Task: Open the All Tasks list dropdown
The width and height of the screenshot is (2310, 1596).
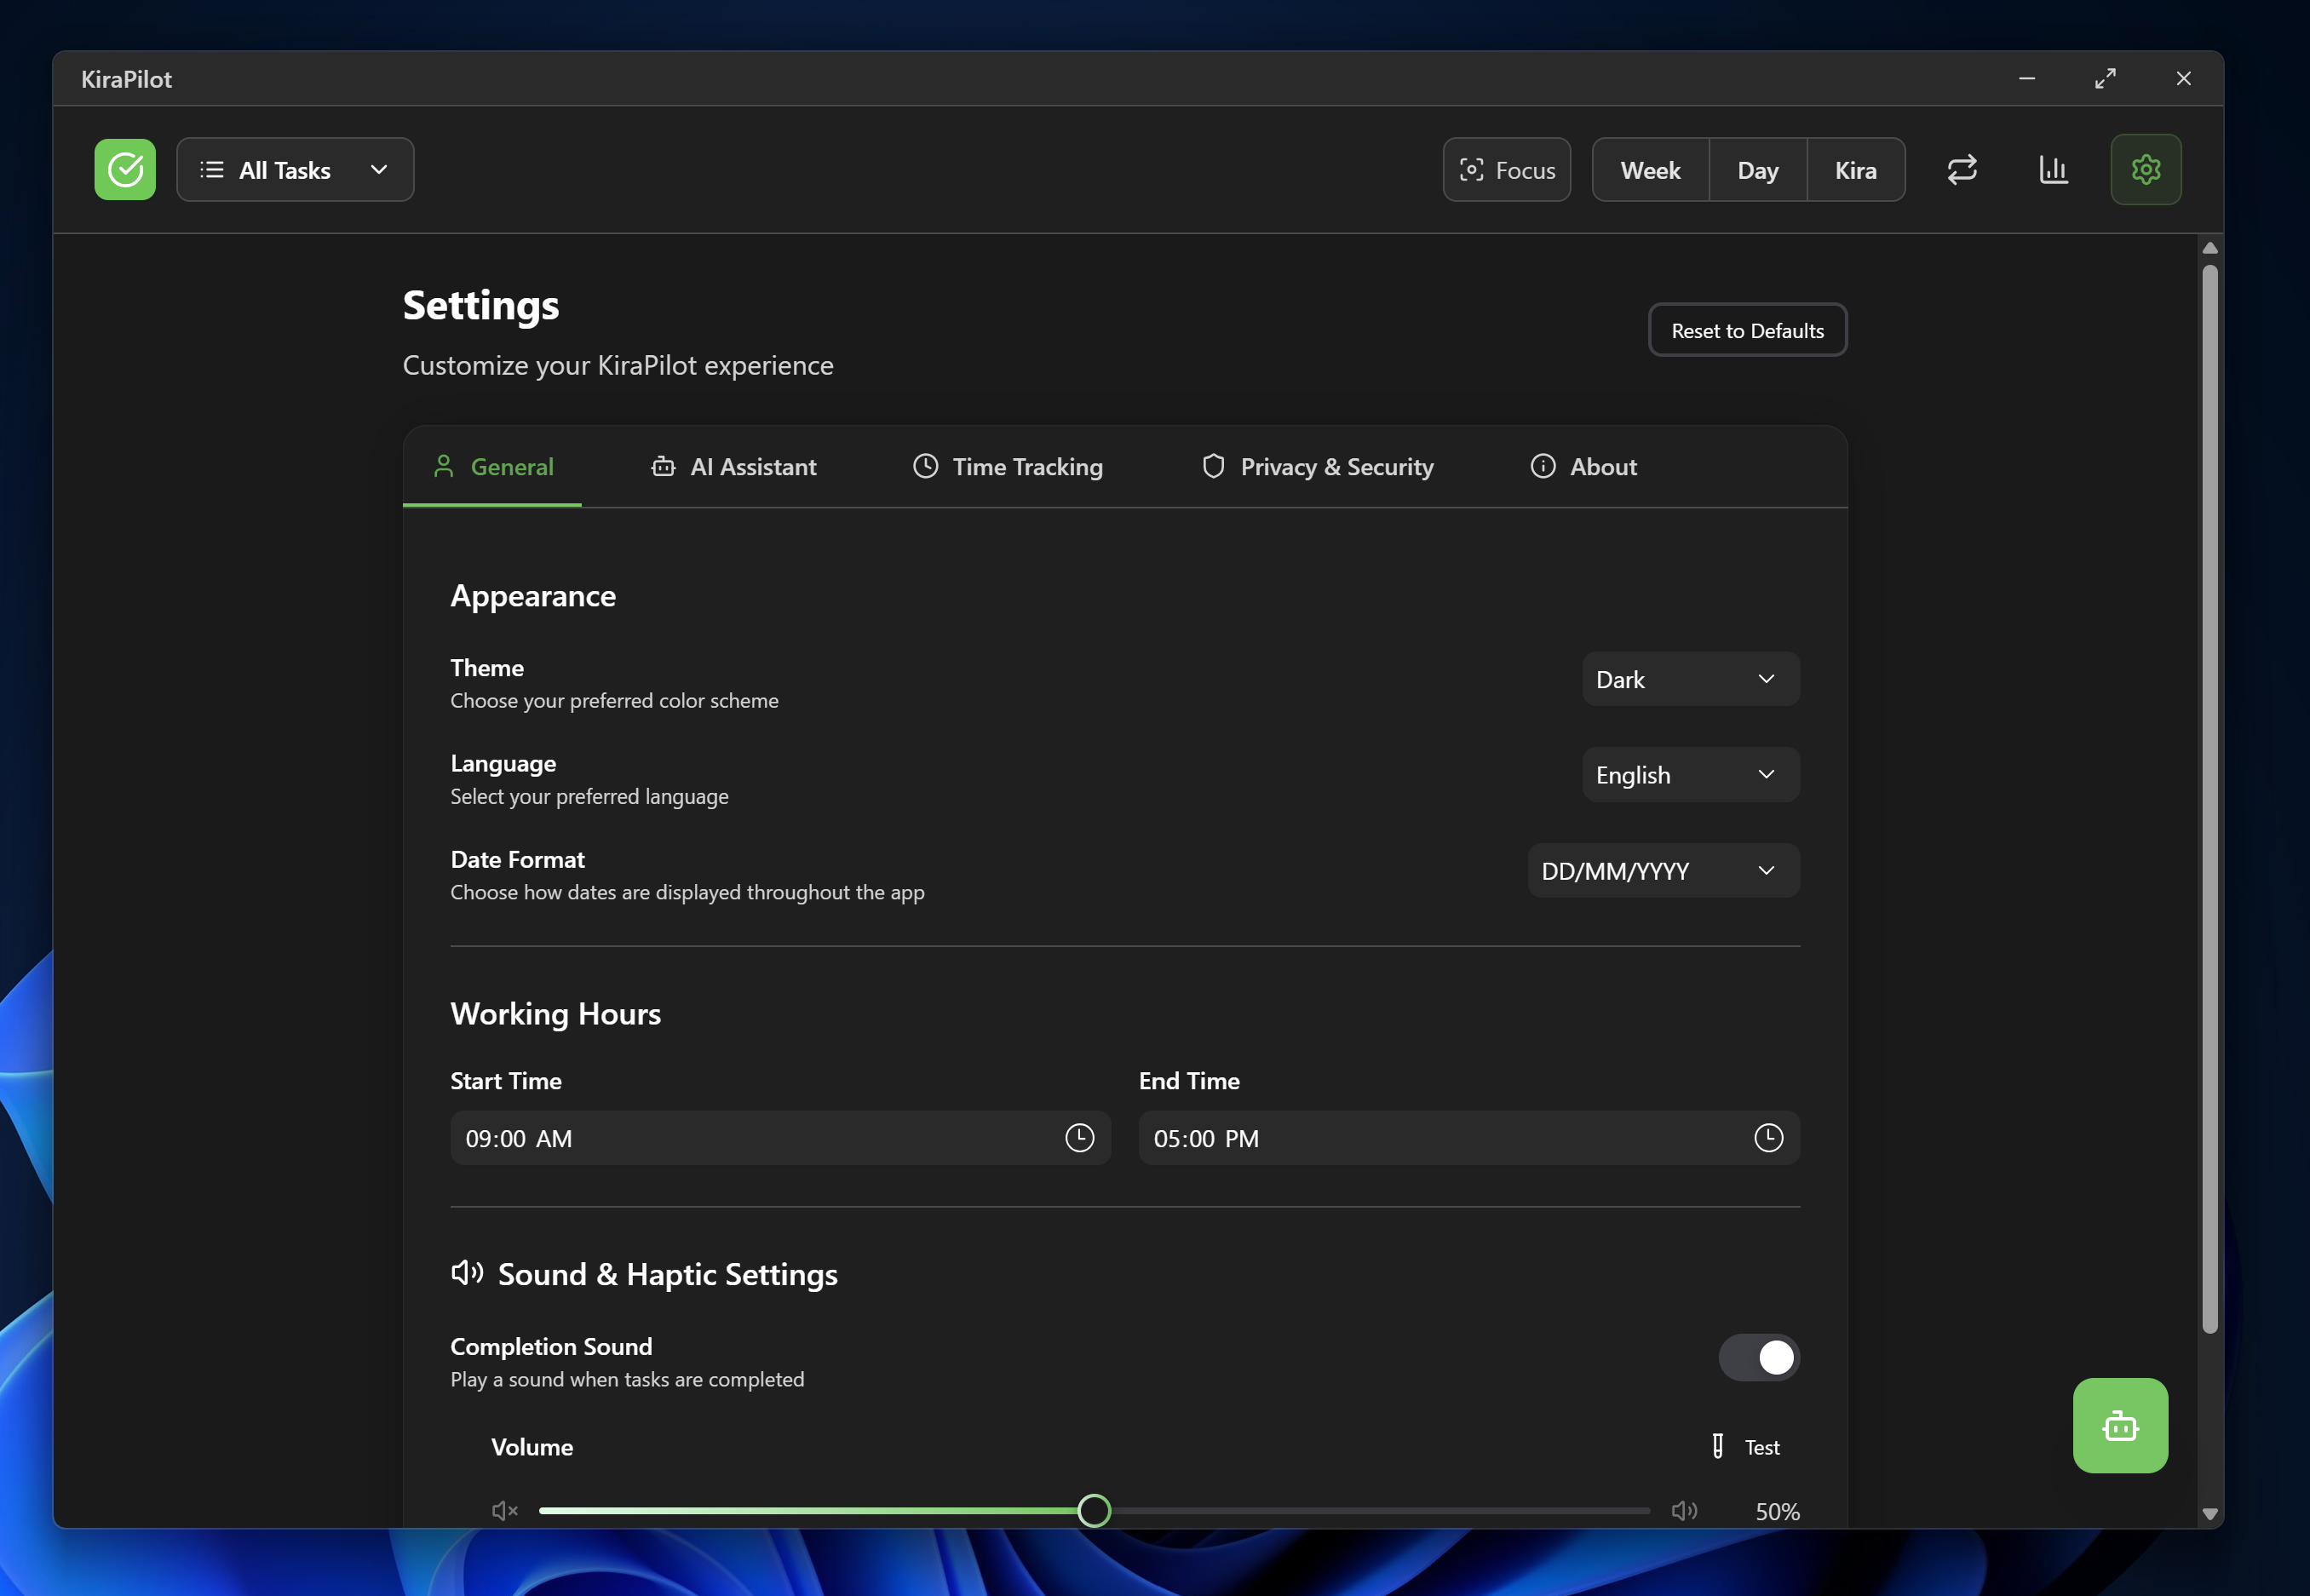Action: (x=295, y=170)
